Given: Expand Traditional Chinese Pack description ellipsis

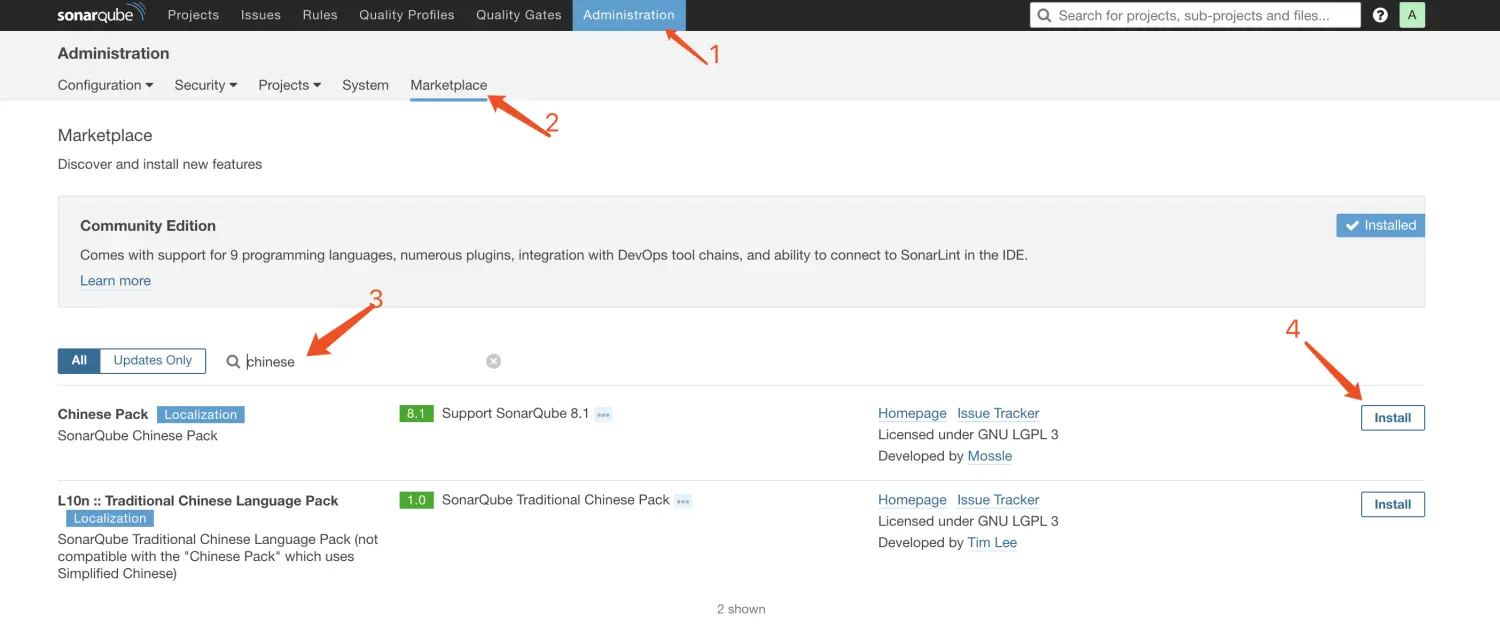Looking at the screenshot, I should tap(682, 500).
